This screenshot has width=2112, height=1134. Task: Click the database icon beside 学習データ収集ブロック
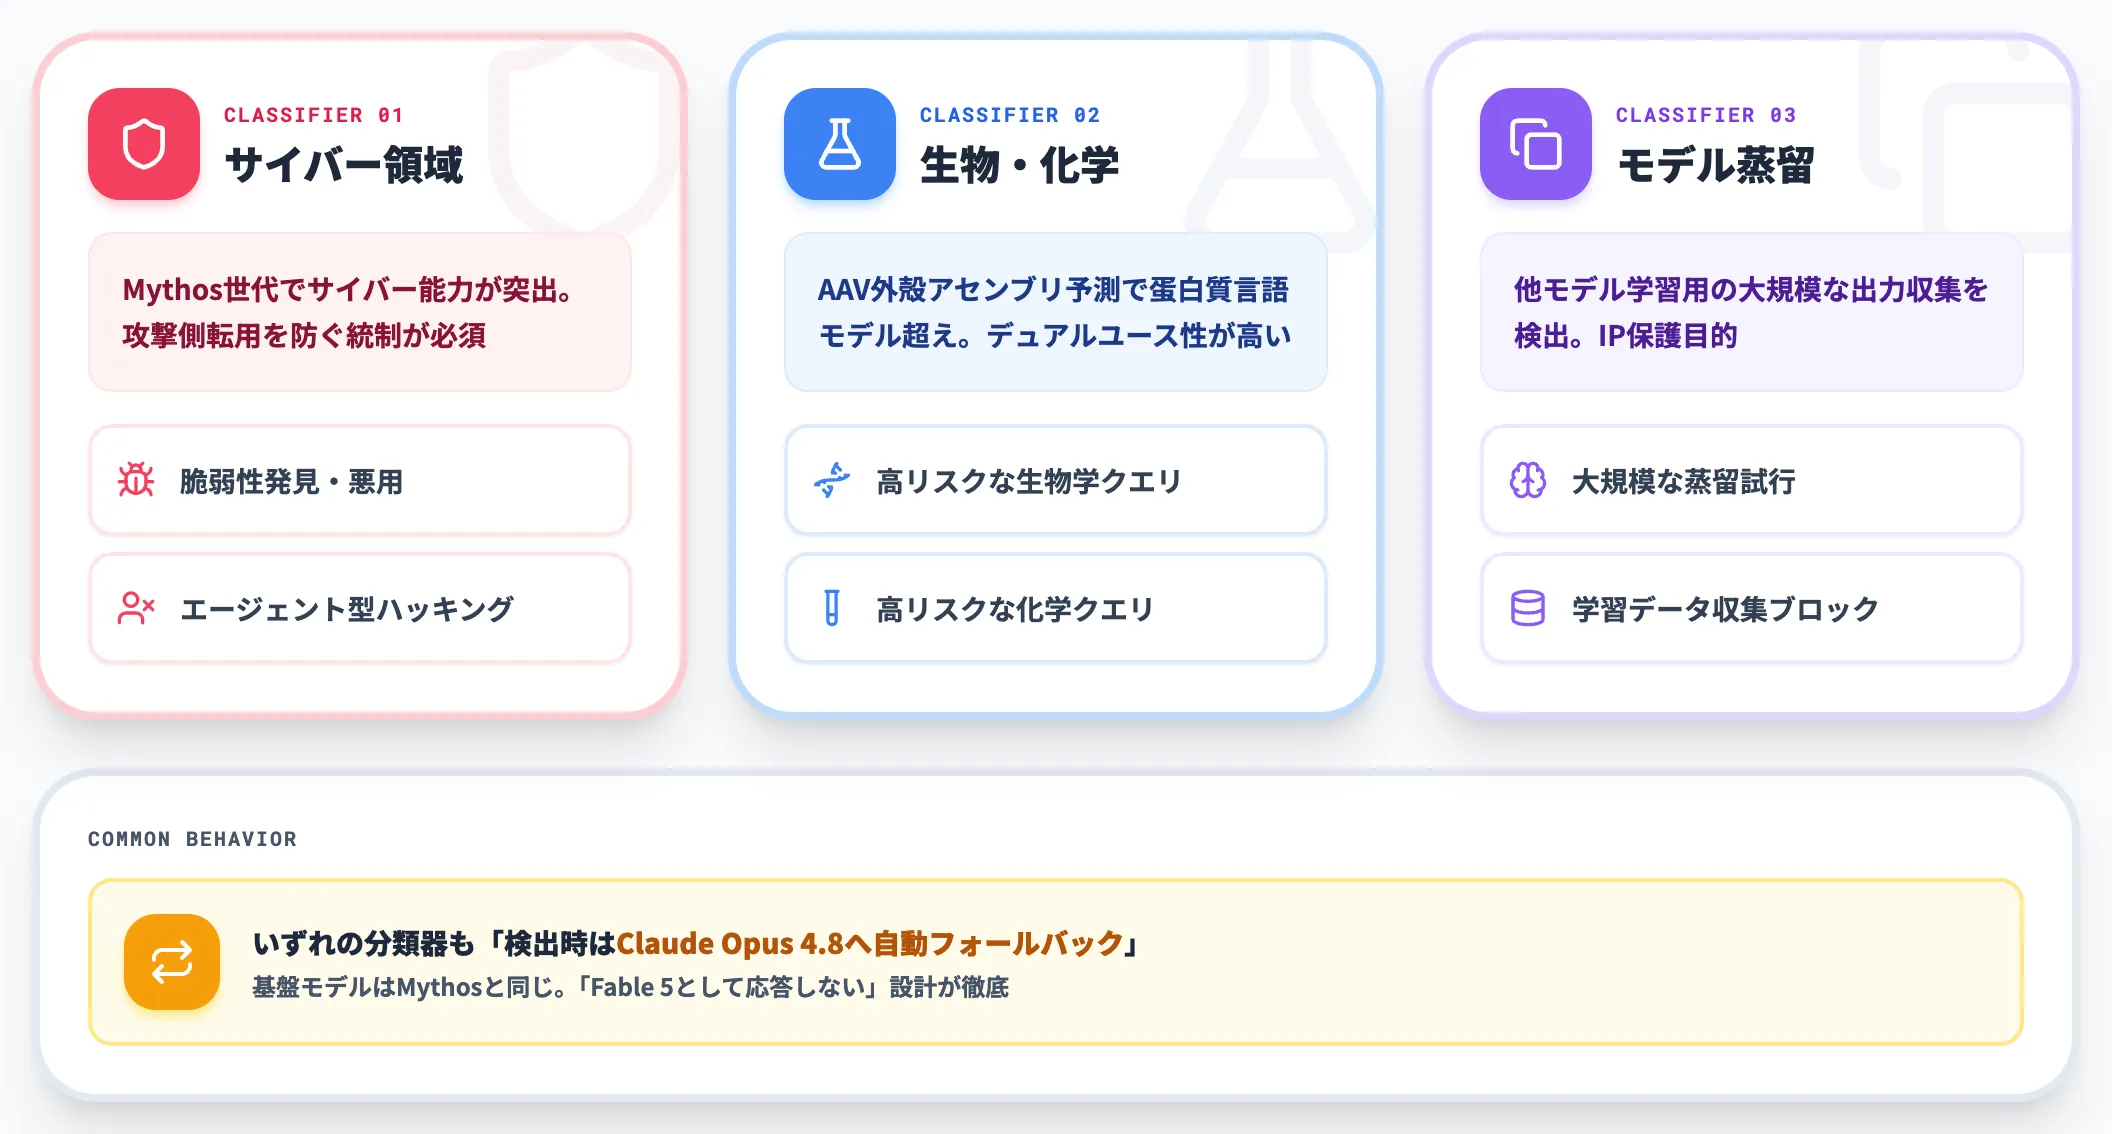tap(1528, 608)
